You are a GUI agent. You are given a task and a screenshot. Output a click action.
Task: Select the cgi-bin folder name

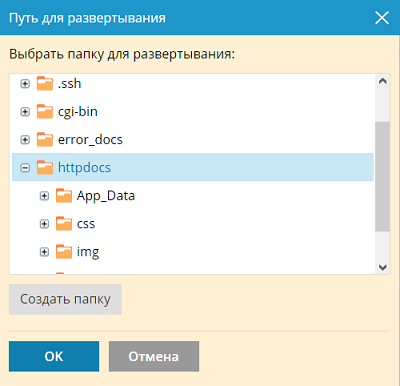coord(78,112)
